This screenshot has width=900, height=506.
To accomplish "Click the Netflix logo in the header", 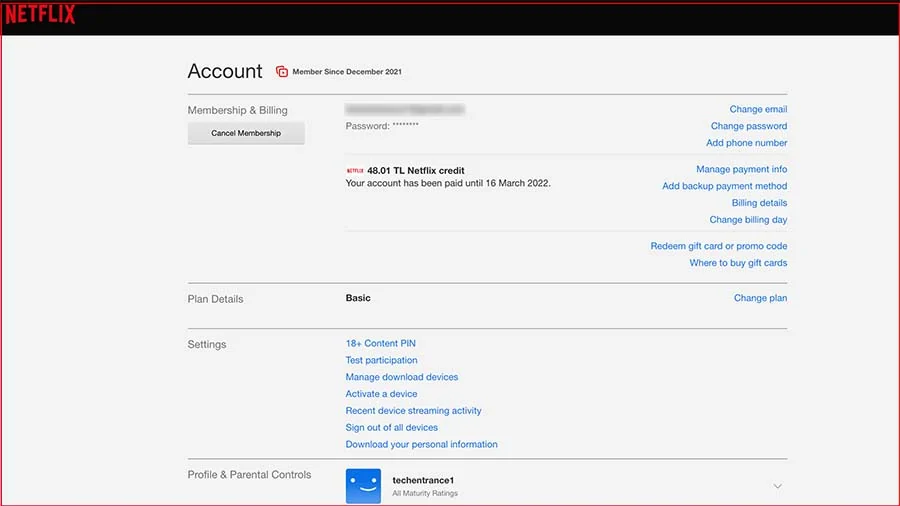I will (40, 14).
